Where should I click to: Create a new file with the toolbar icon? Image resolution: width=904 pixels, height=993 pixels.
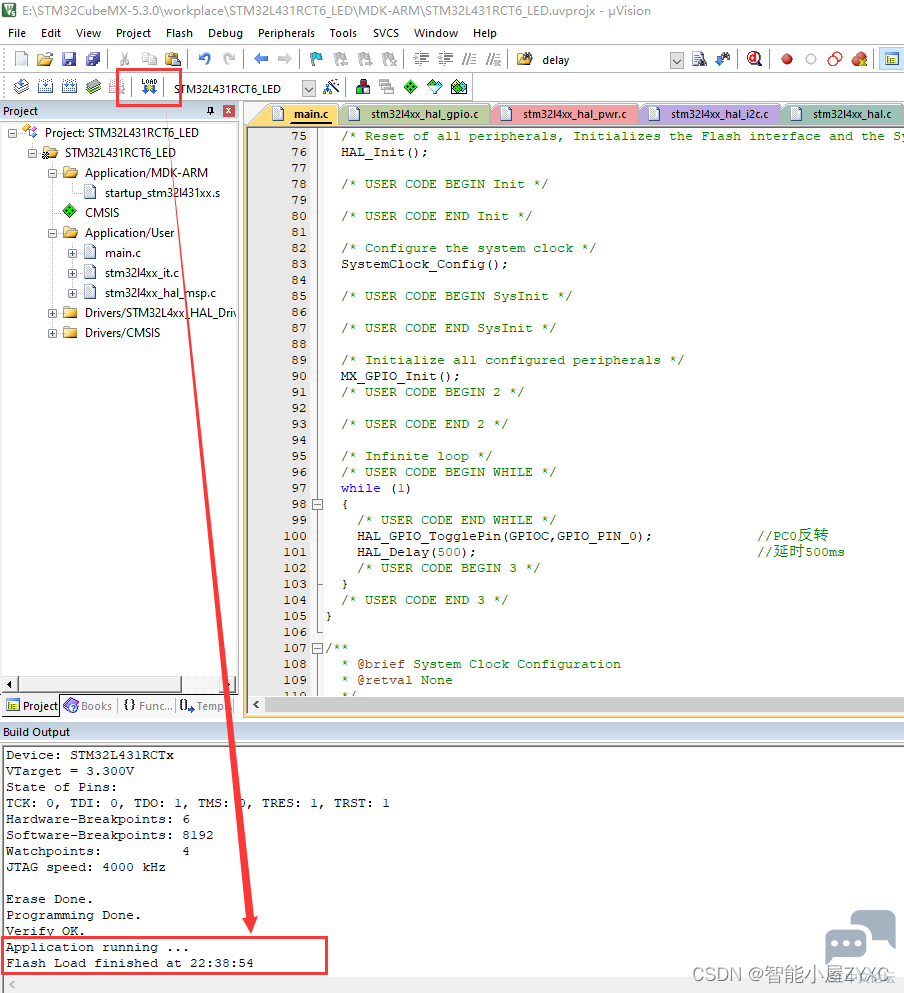(21, 59)
